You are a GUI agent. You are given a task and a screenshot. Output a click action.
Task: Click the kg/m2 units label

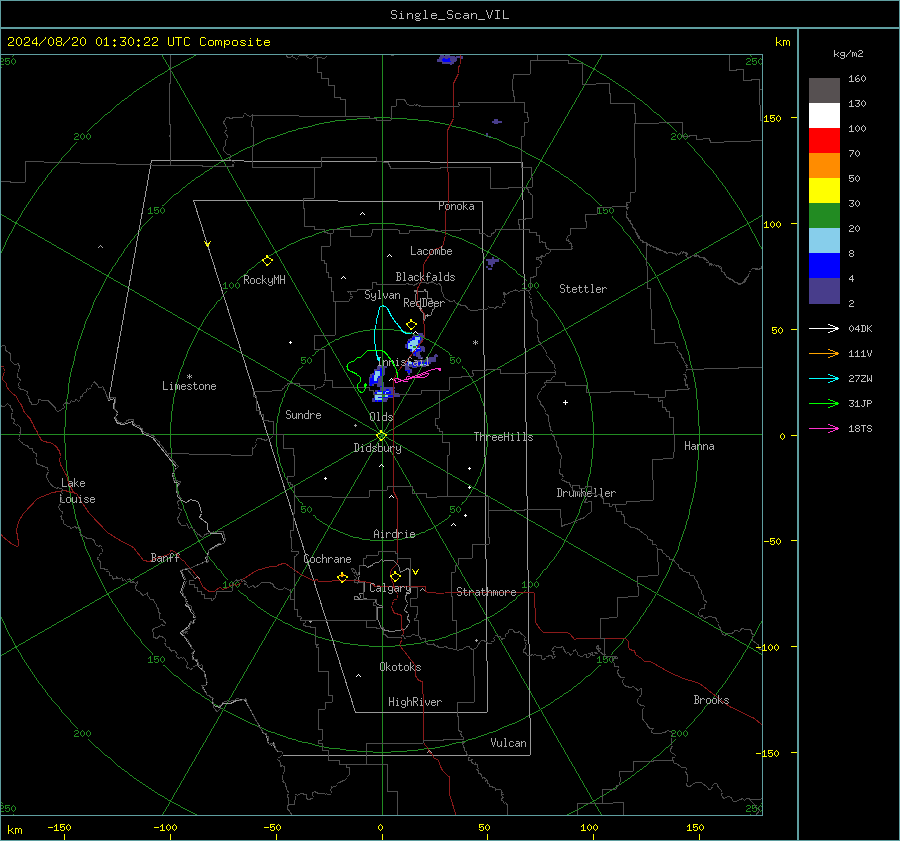tap(848, 54)
